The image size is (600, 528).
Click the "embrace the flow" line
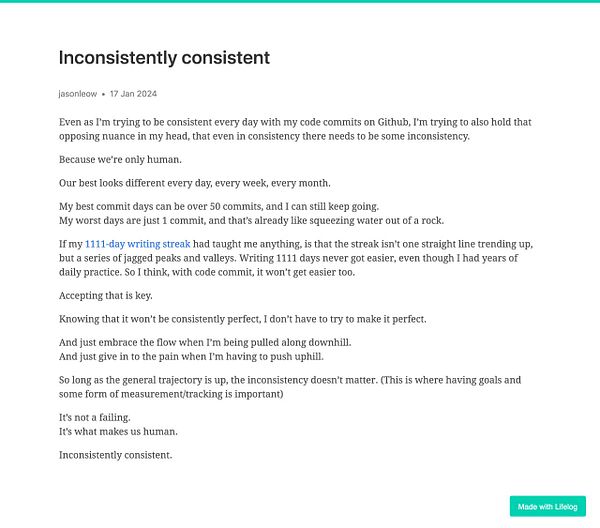(205, 342)
